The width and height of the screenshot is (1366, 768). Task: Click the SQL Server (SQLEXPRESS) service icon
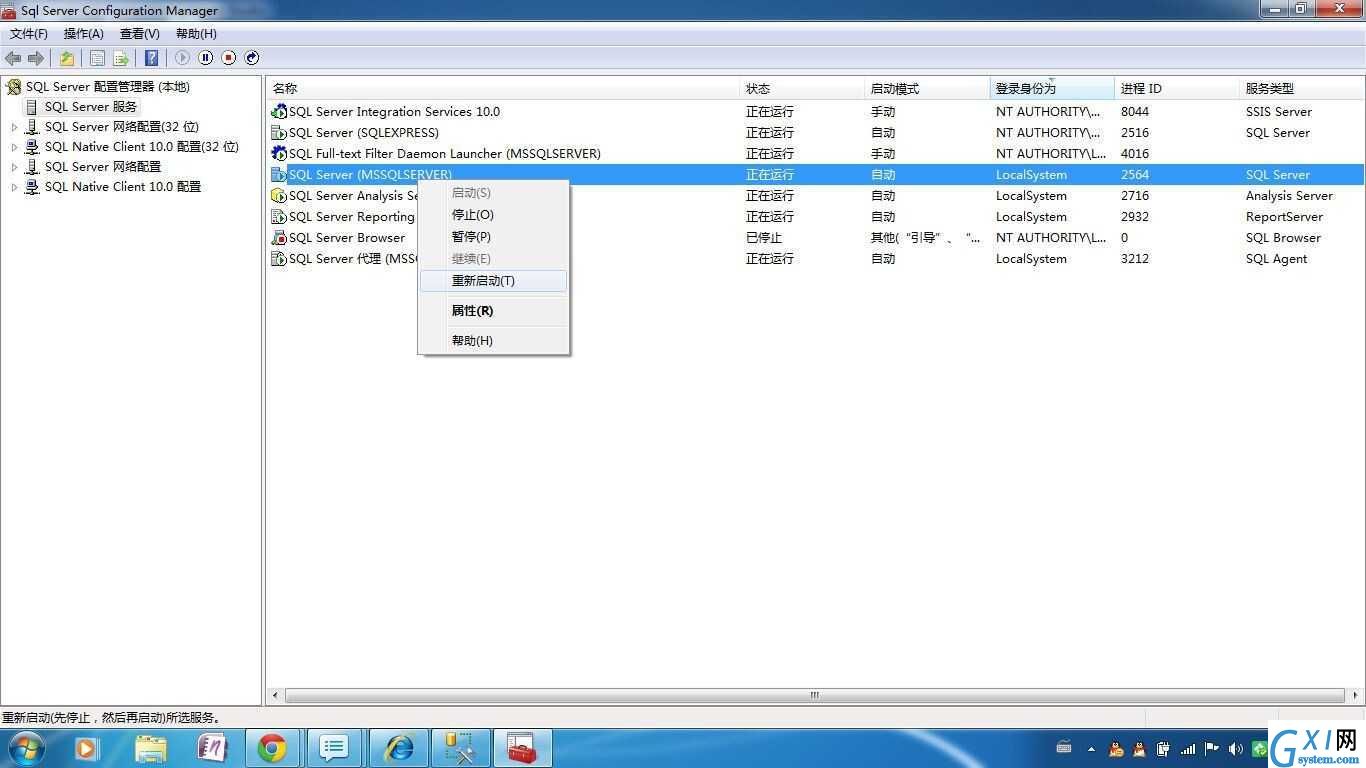tap(279, 133)
